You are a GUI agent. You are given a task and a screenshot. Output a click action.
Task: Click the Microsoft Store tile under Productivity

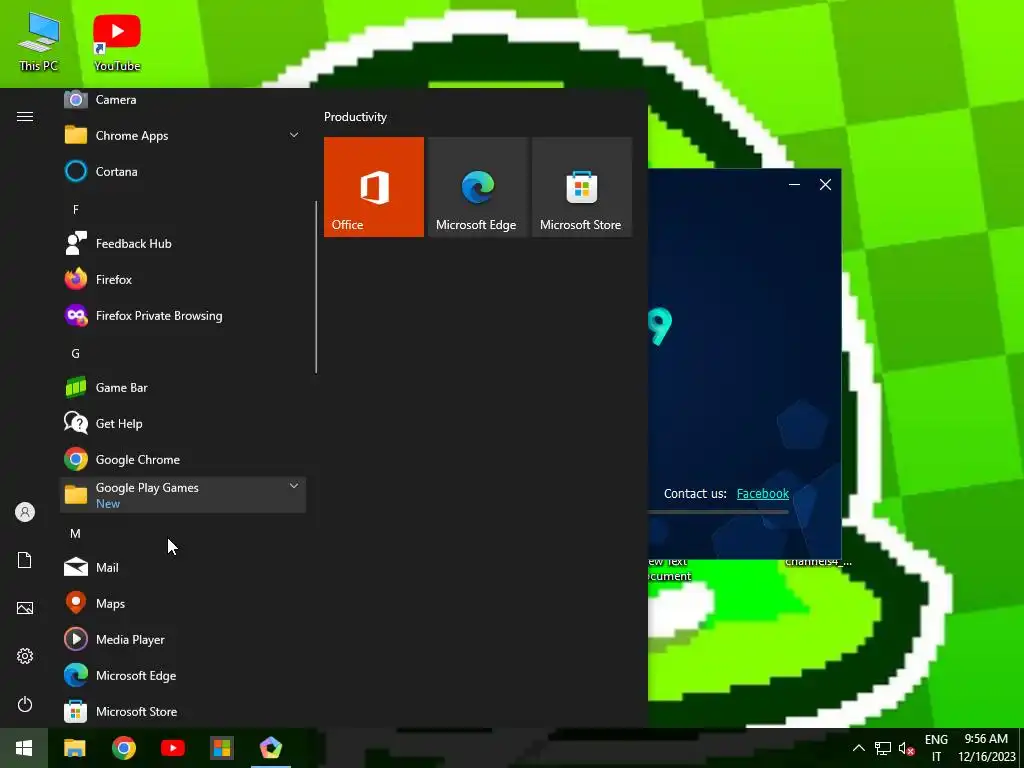(582, 187)
